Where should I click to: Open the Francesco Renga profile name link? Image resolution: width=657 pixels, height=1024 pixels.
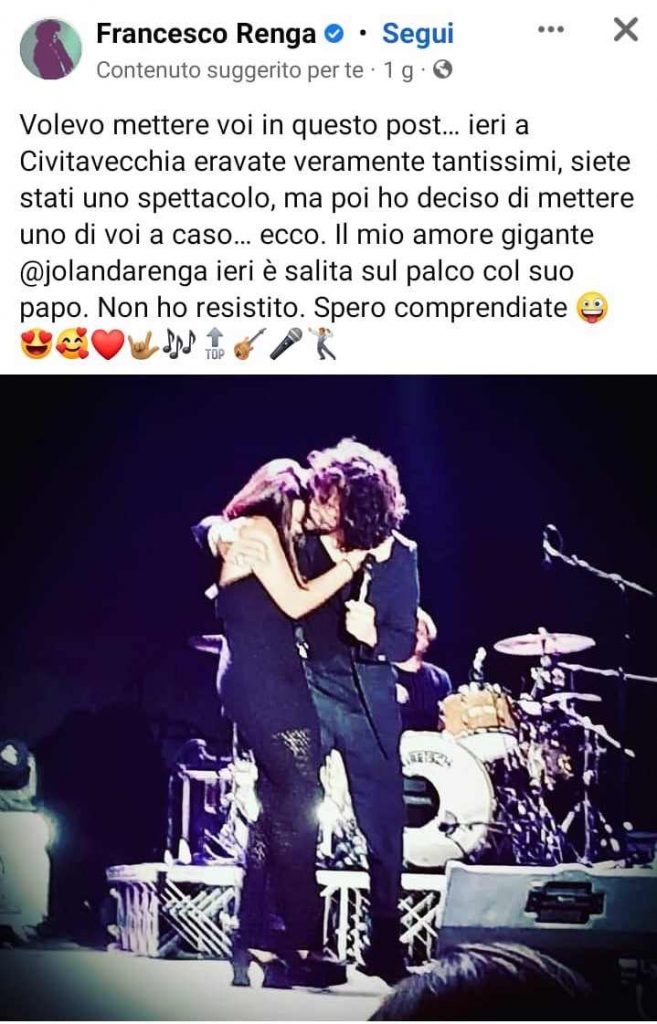click(206, 34)
